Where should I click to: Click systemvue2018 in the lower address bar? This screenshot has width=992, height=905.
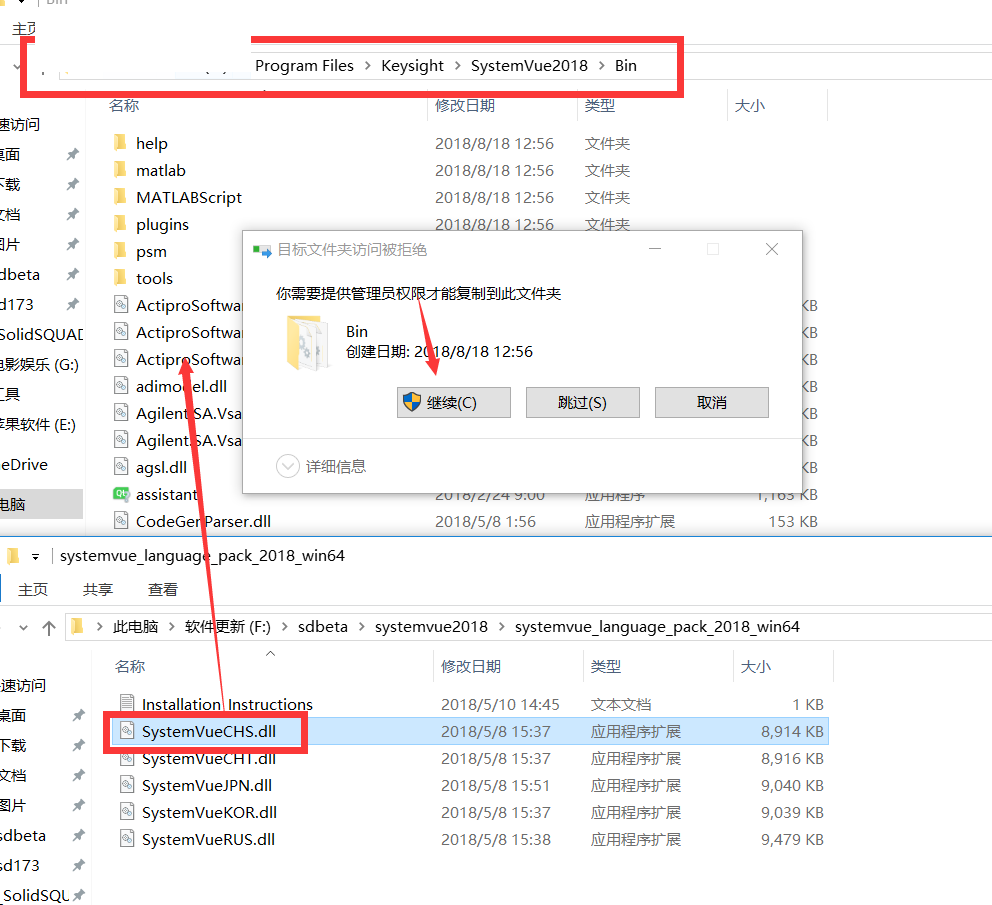(x=431, y=627)
